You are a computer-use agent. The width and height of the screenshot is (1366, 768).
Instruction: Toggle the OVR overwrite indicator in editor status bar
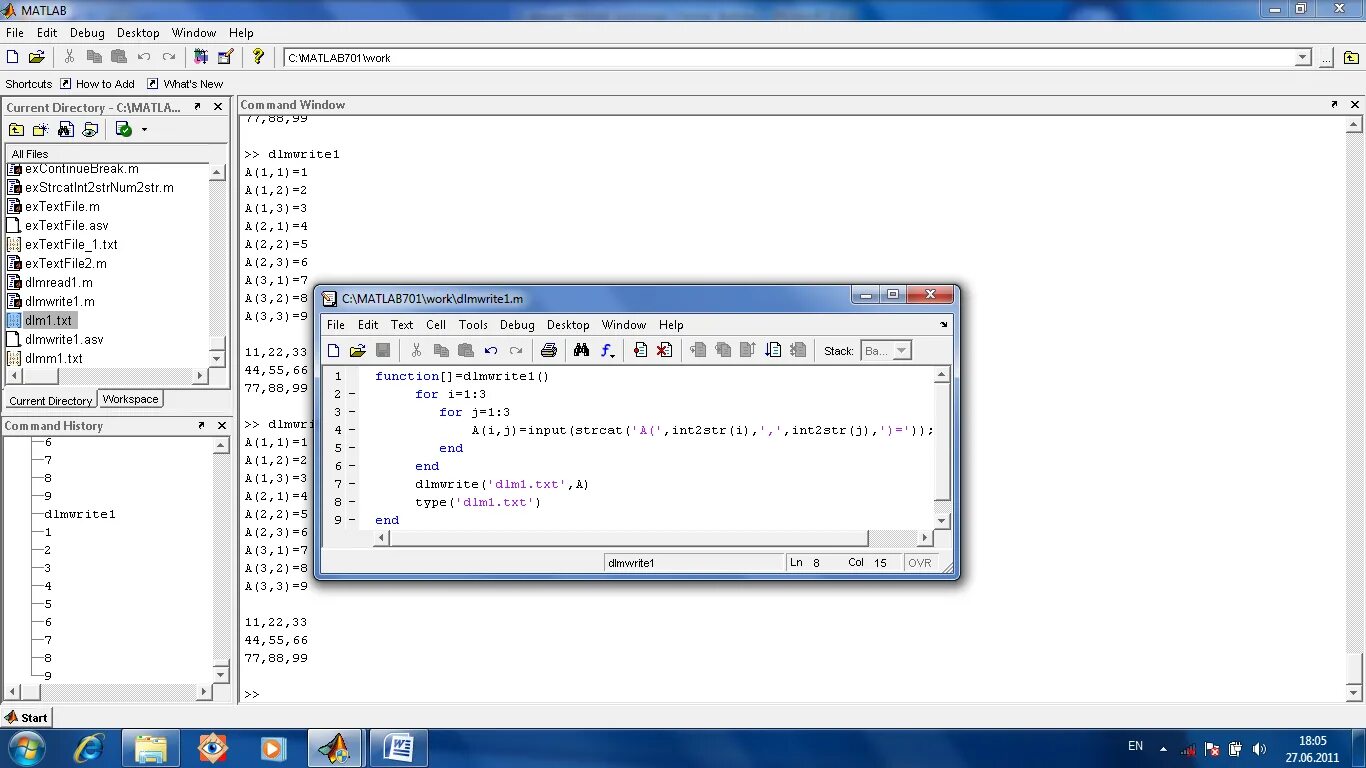(920, 563)
